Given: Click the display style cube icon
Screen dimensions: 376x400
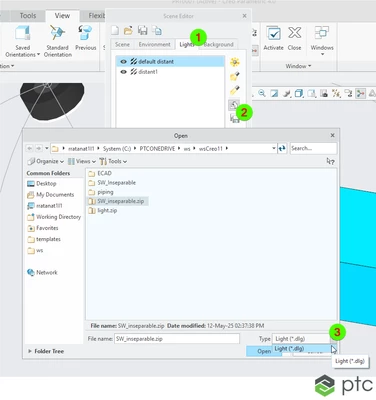Looking at the screenshot, I should [x=299, y=94].
